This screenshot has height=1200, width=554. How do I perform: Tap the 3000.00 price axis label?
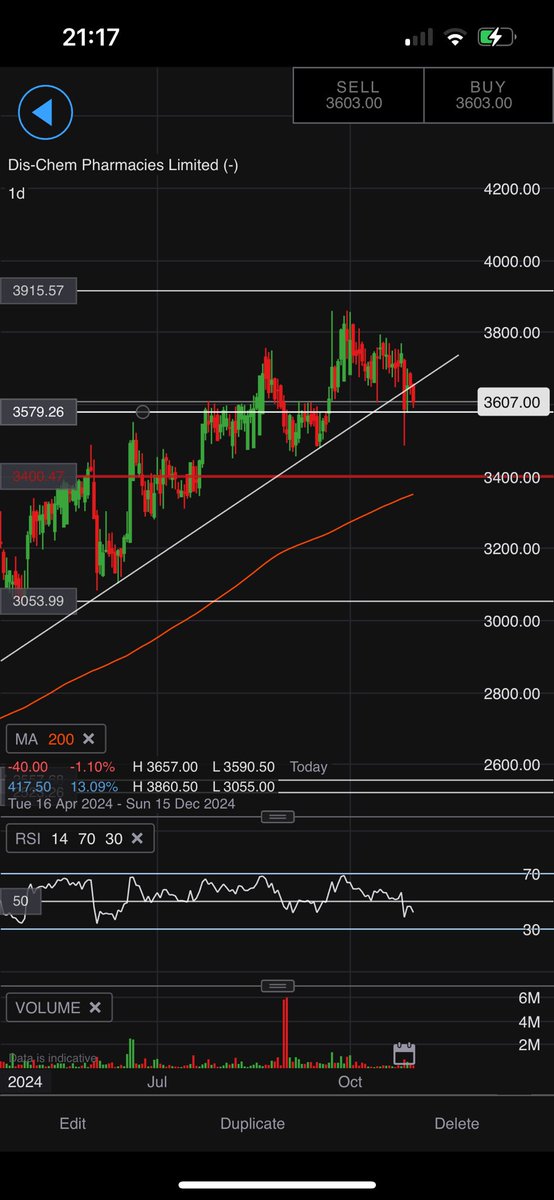point(511,621)
